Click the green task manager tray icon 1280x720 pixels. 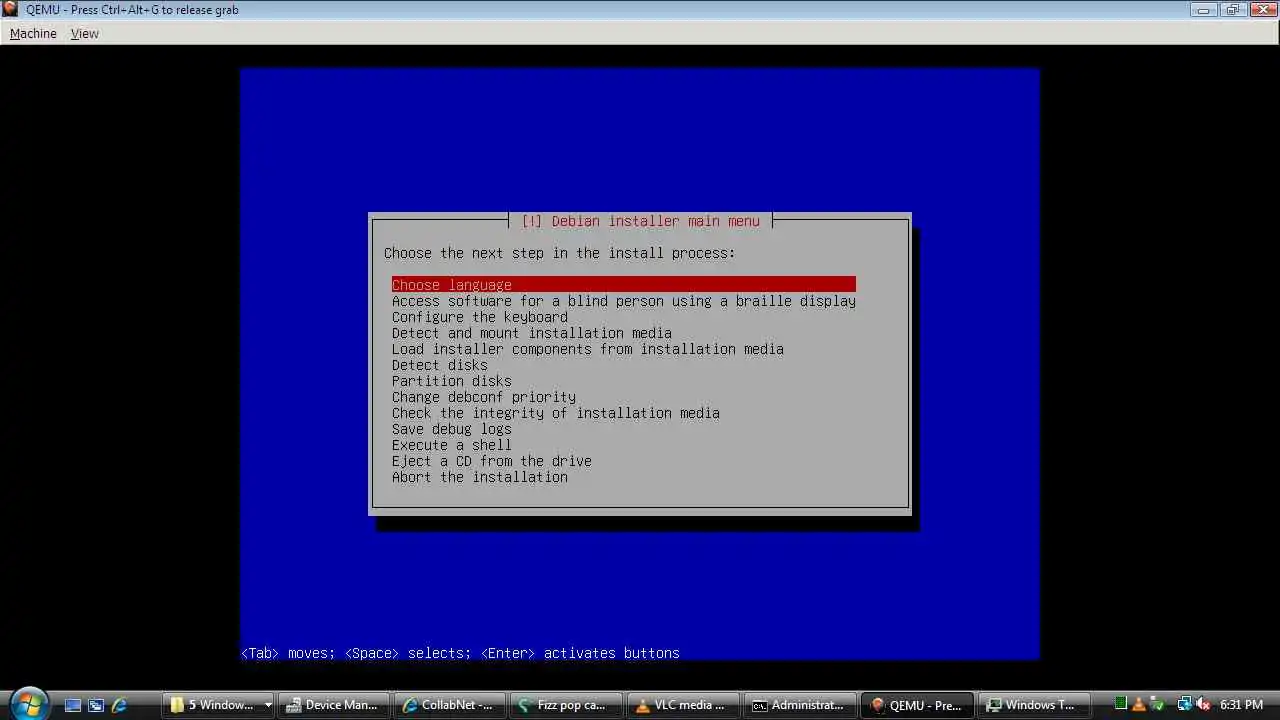pyautogui.click(x=1121, y=705)
